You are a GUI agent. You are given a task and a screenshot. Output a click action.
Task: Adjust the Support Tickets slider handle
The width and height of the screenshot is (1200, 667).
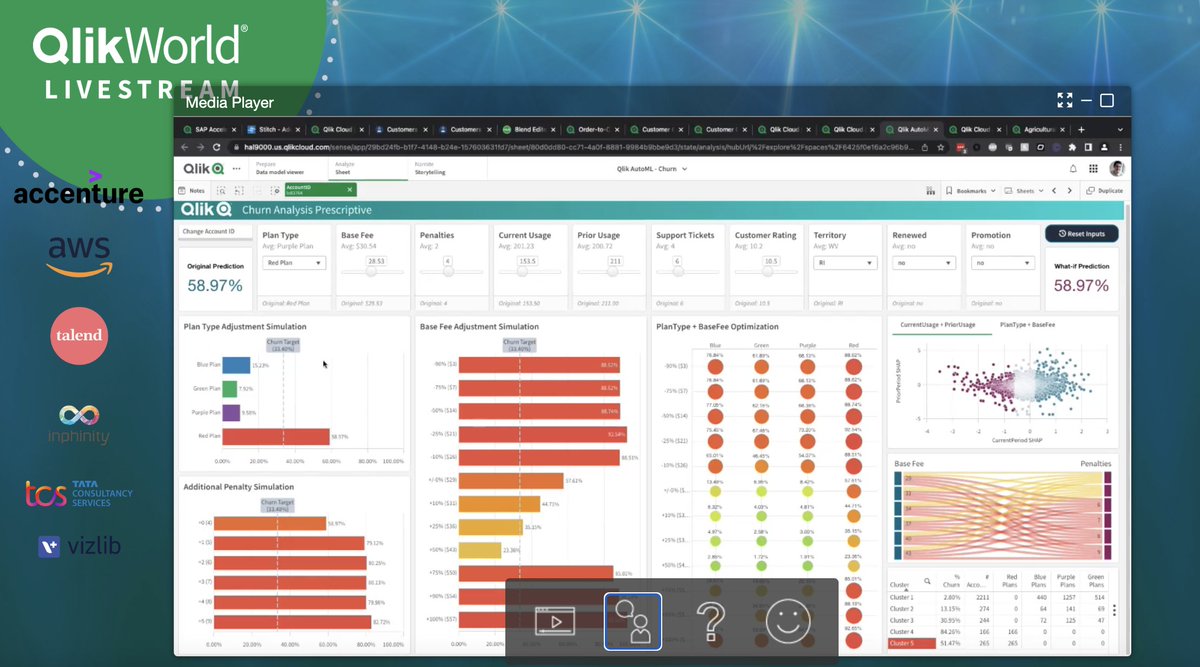point(678,271)
